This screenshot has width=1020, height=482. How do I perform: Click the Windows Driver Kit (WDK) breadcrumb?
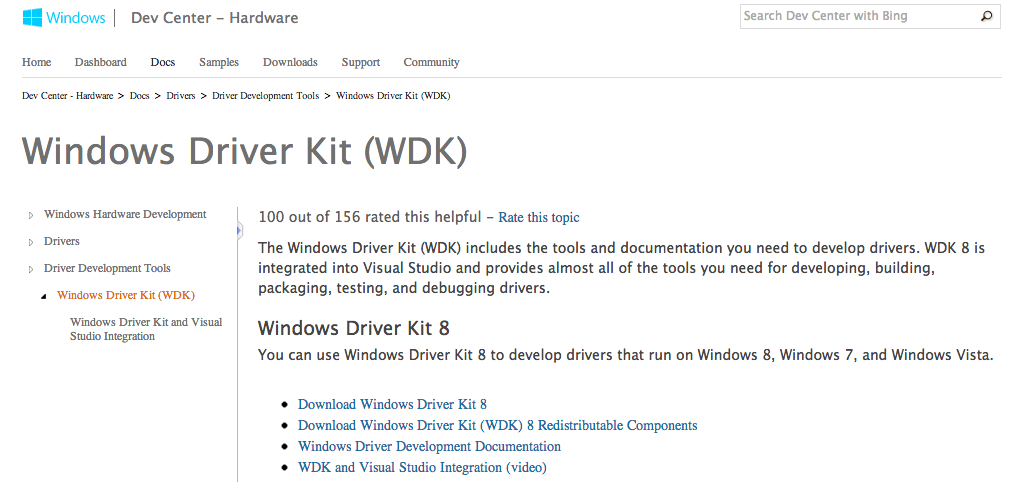[393, 96]
